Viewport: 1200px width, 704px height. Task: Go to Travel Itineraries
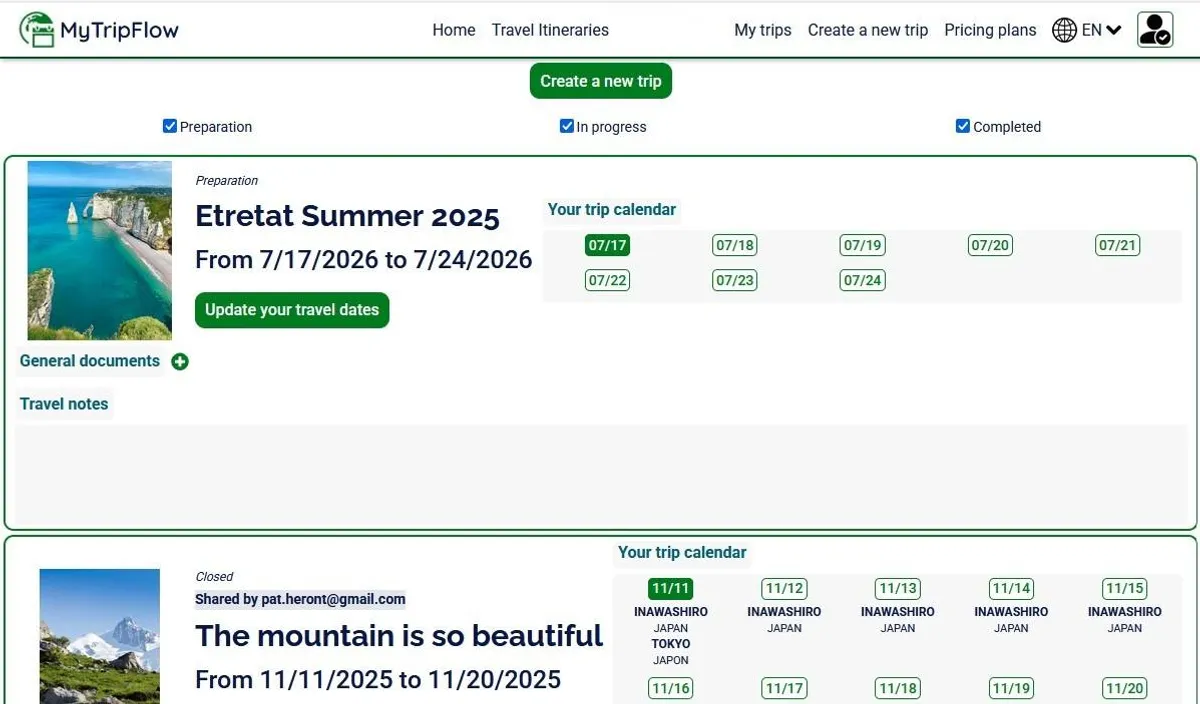(550, 29)
